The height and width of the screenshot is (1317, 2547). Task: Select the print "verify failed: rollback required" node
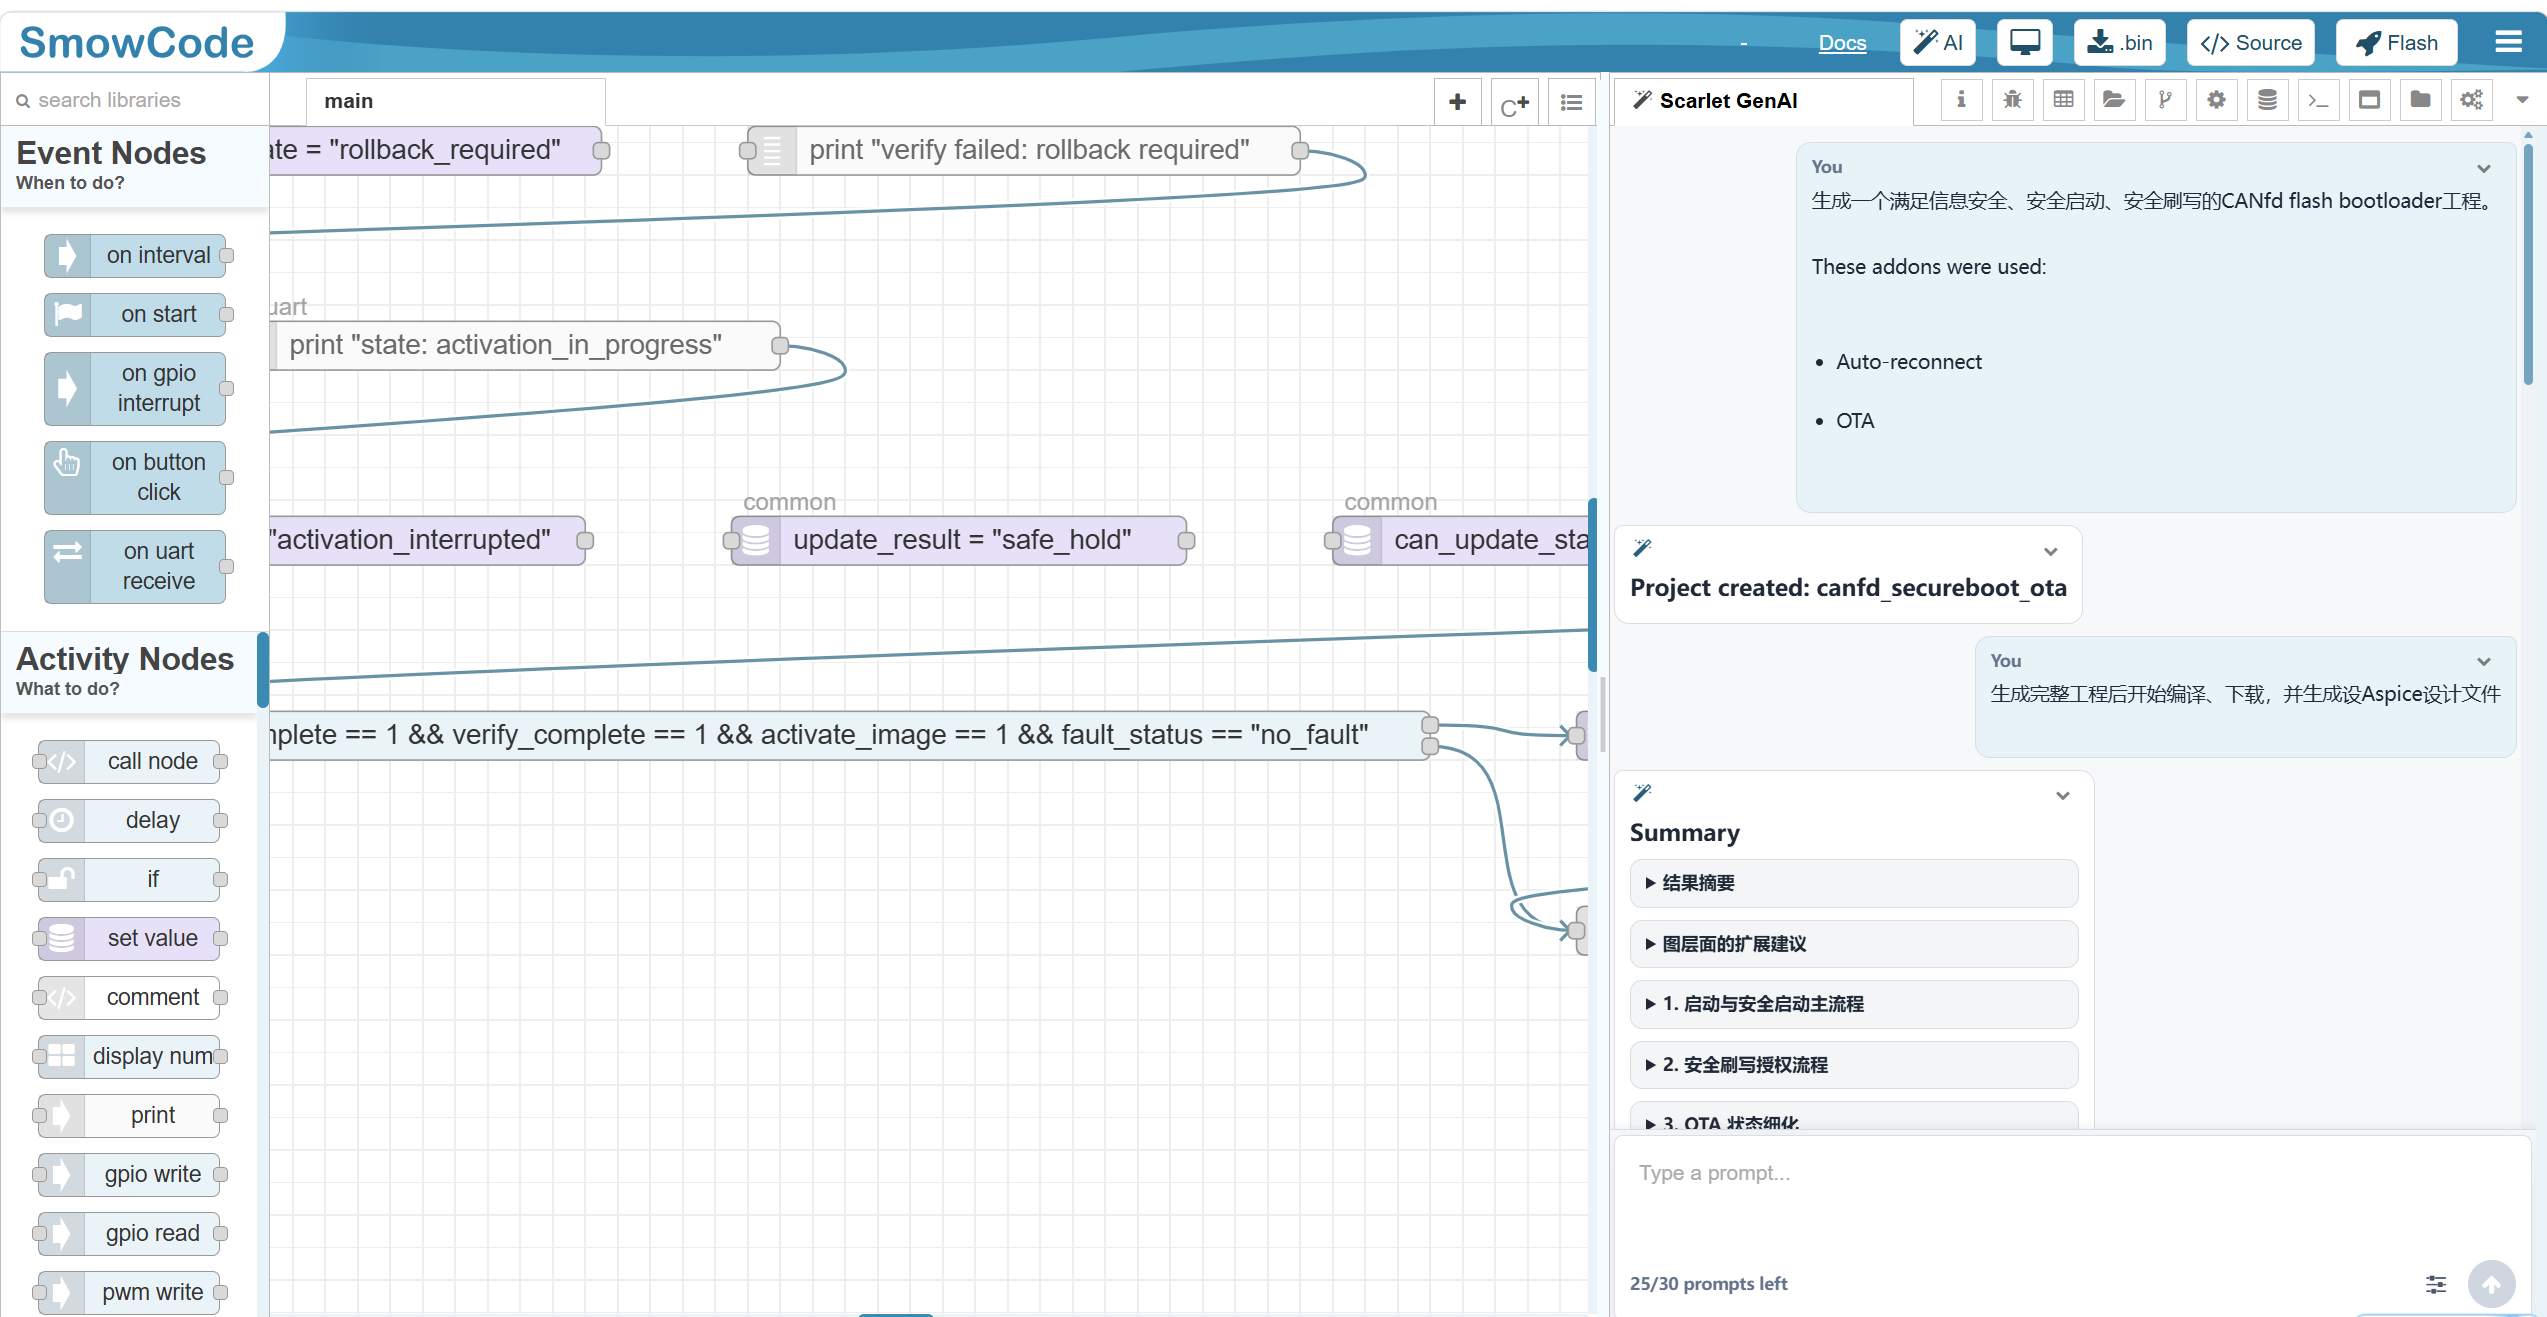click(1023, 151)
